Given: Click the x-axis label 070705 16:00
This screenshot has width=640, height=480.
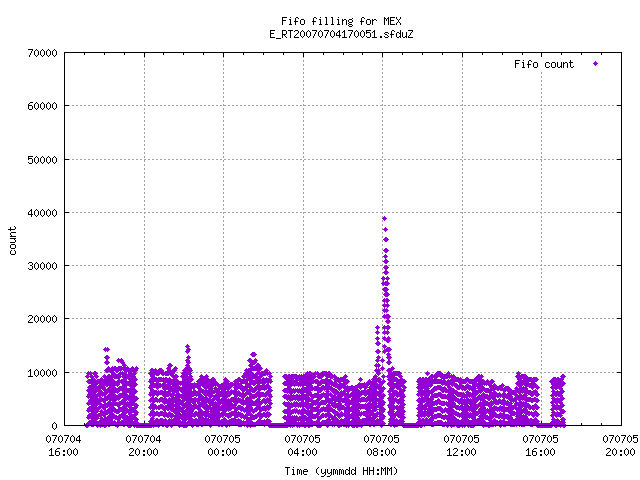Looking at the screenshot, I should click(541, 445).
